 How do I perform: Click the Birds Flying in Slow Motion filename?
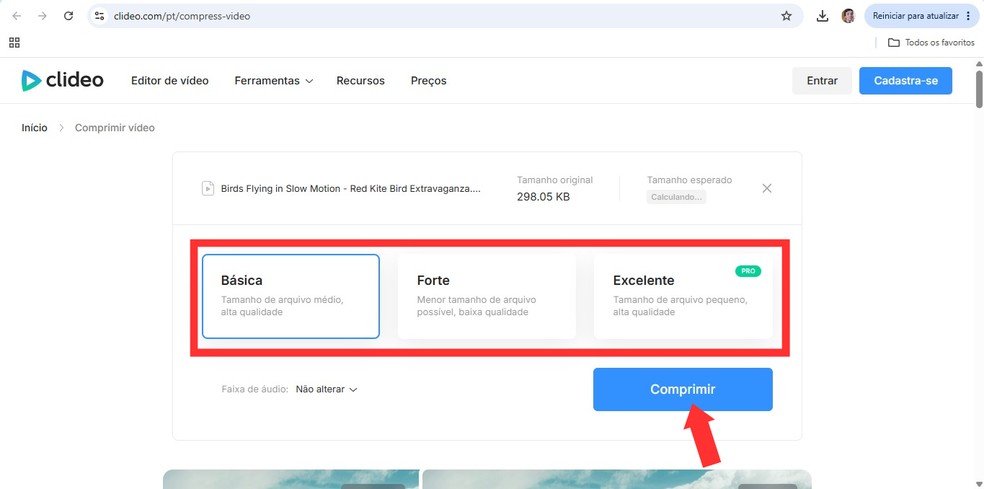coord(351,188)
